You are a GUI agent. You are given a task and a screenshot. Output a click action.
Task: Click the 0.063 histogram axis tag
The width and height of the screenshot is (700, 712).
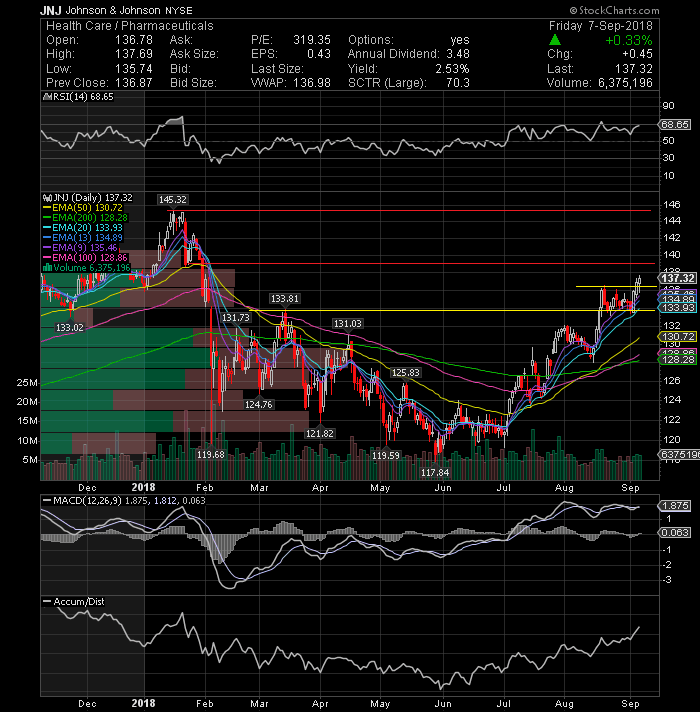click(x=675, y=533)
